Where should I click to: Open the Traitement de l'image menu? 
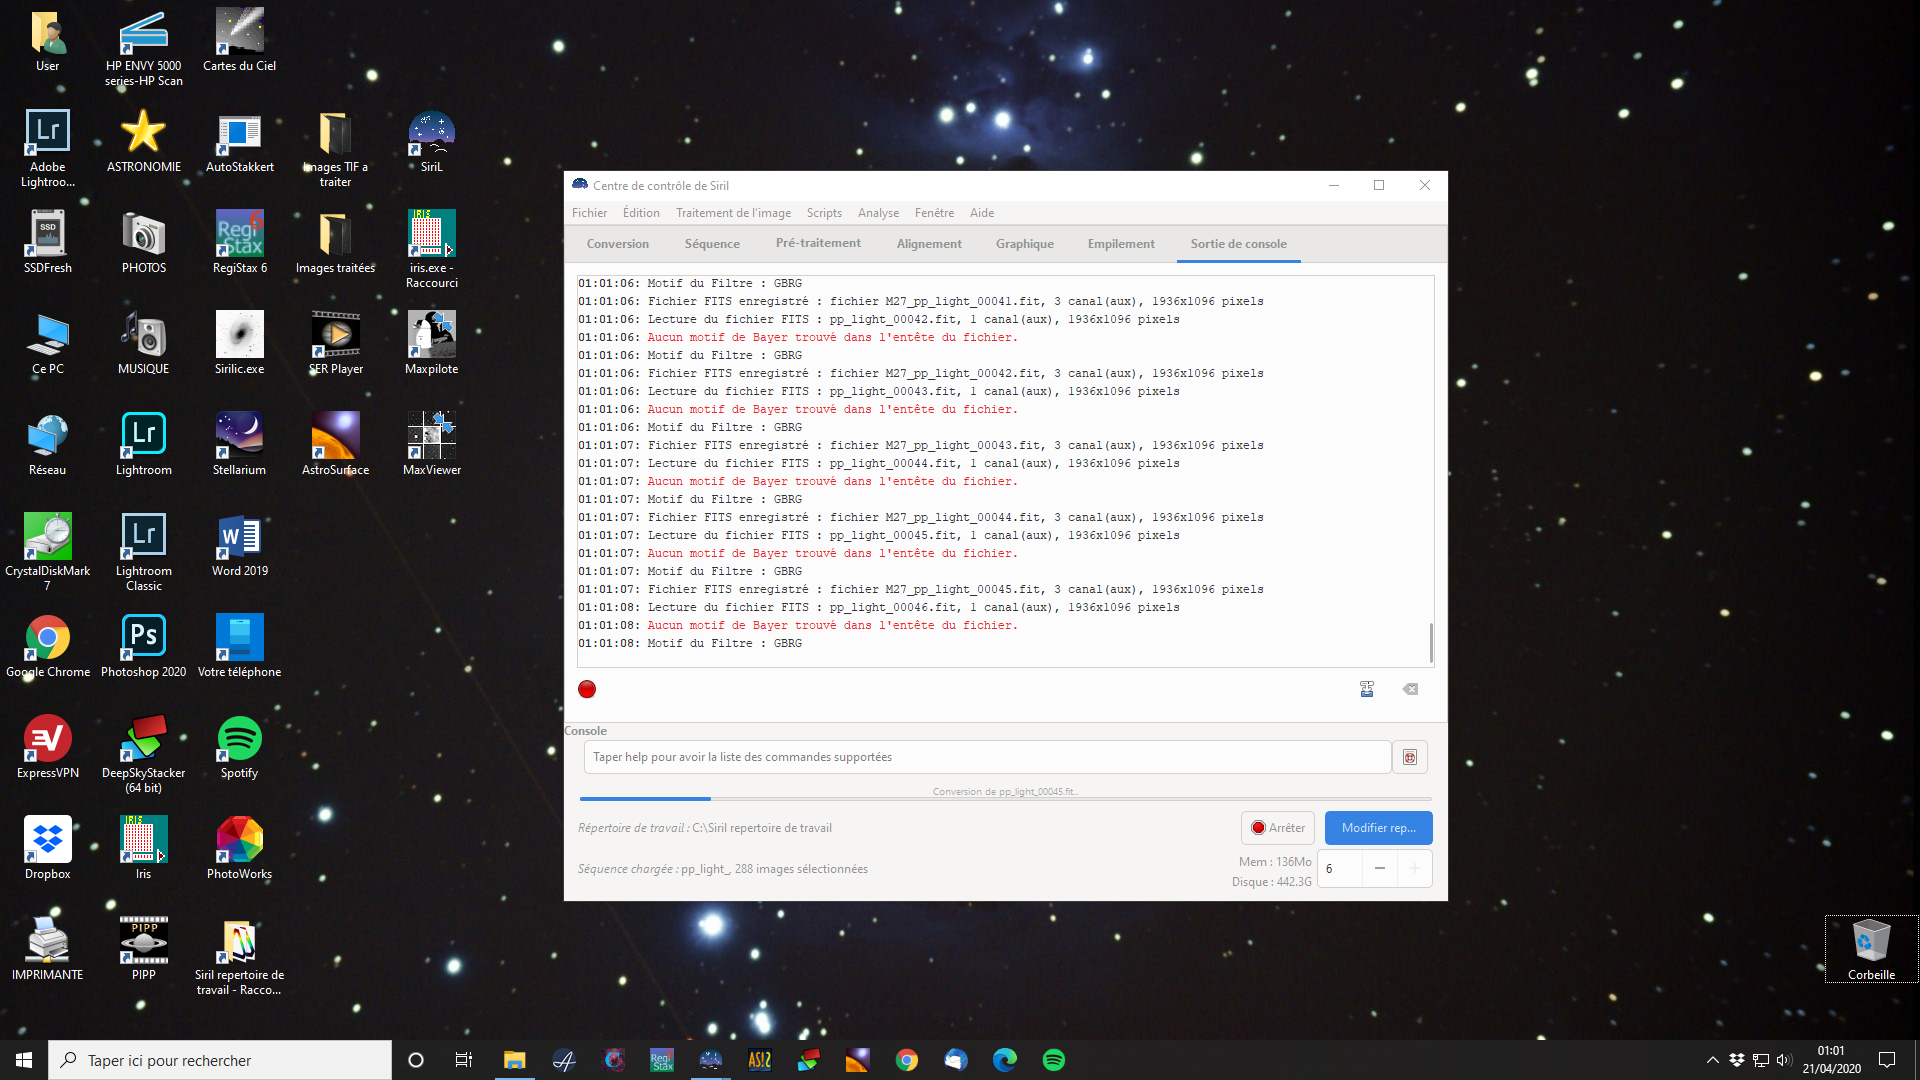click(733, 213)
